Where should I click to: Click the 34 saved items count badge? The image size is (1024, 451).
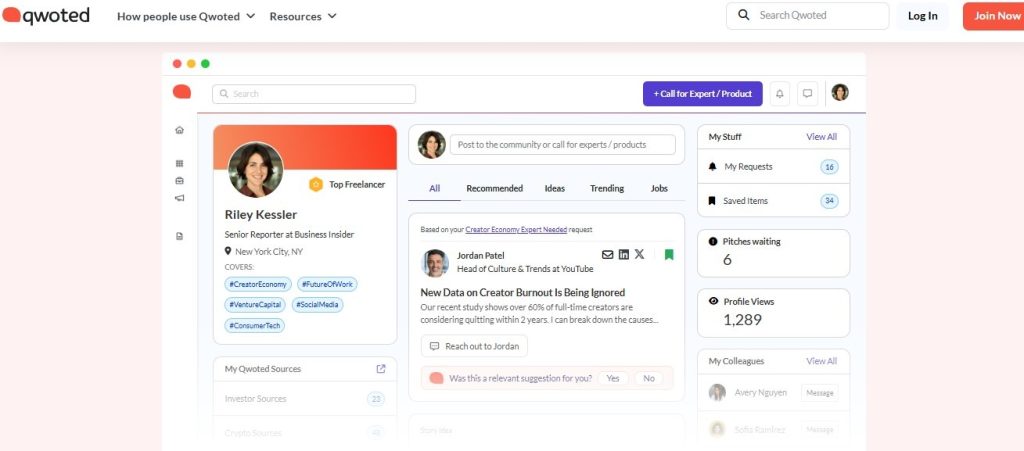click(x=829, y=201)
